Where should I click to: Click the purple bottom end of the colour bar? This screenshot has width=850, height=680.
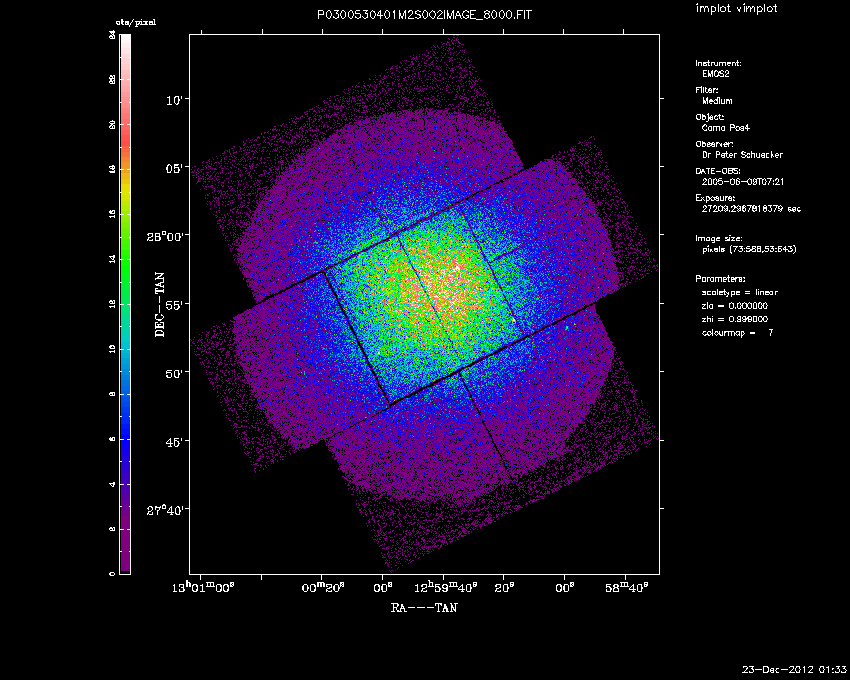click(x=125, y=569)
